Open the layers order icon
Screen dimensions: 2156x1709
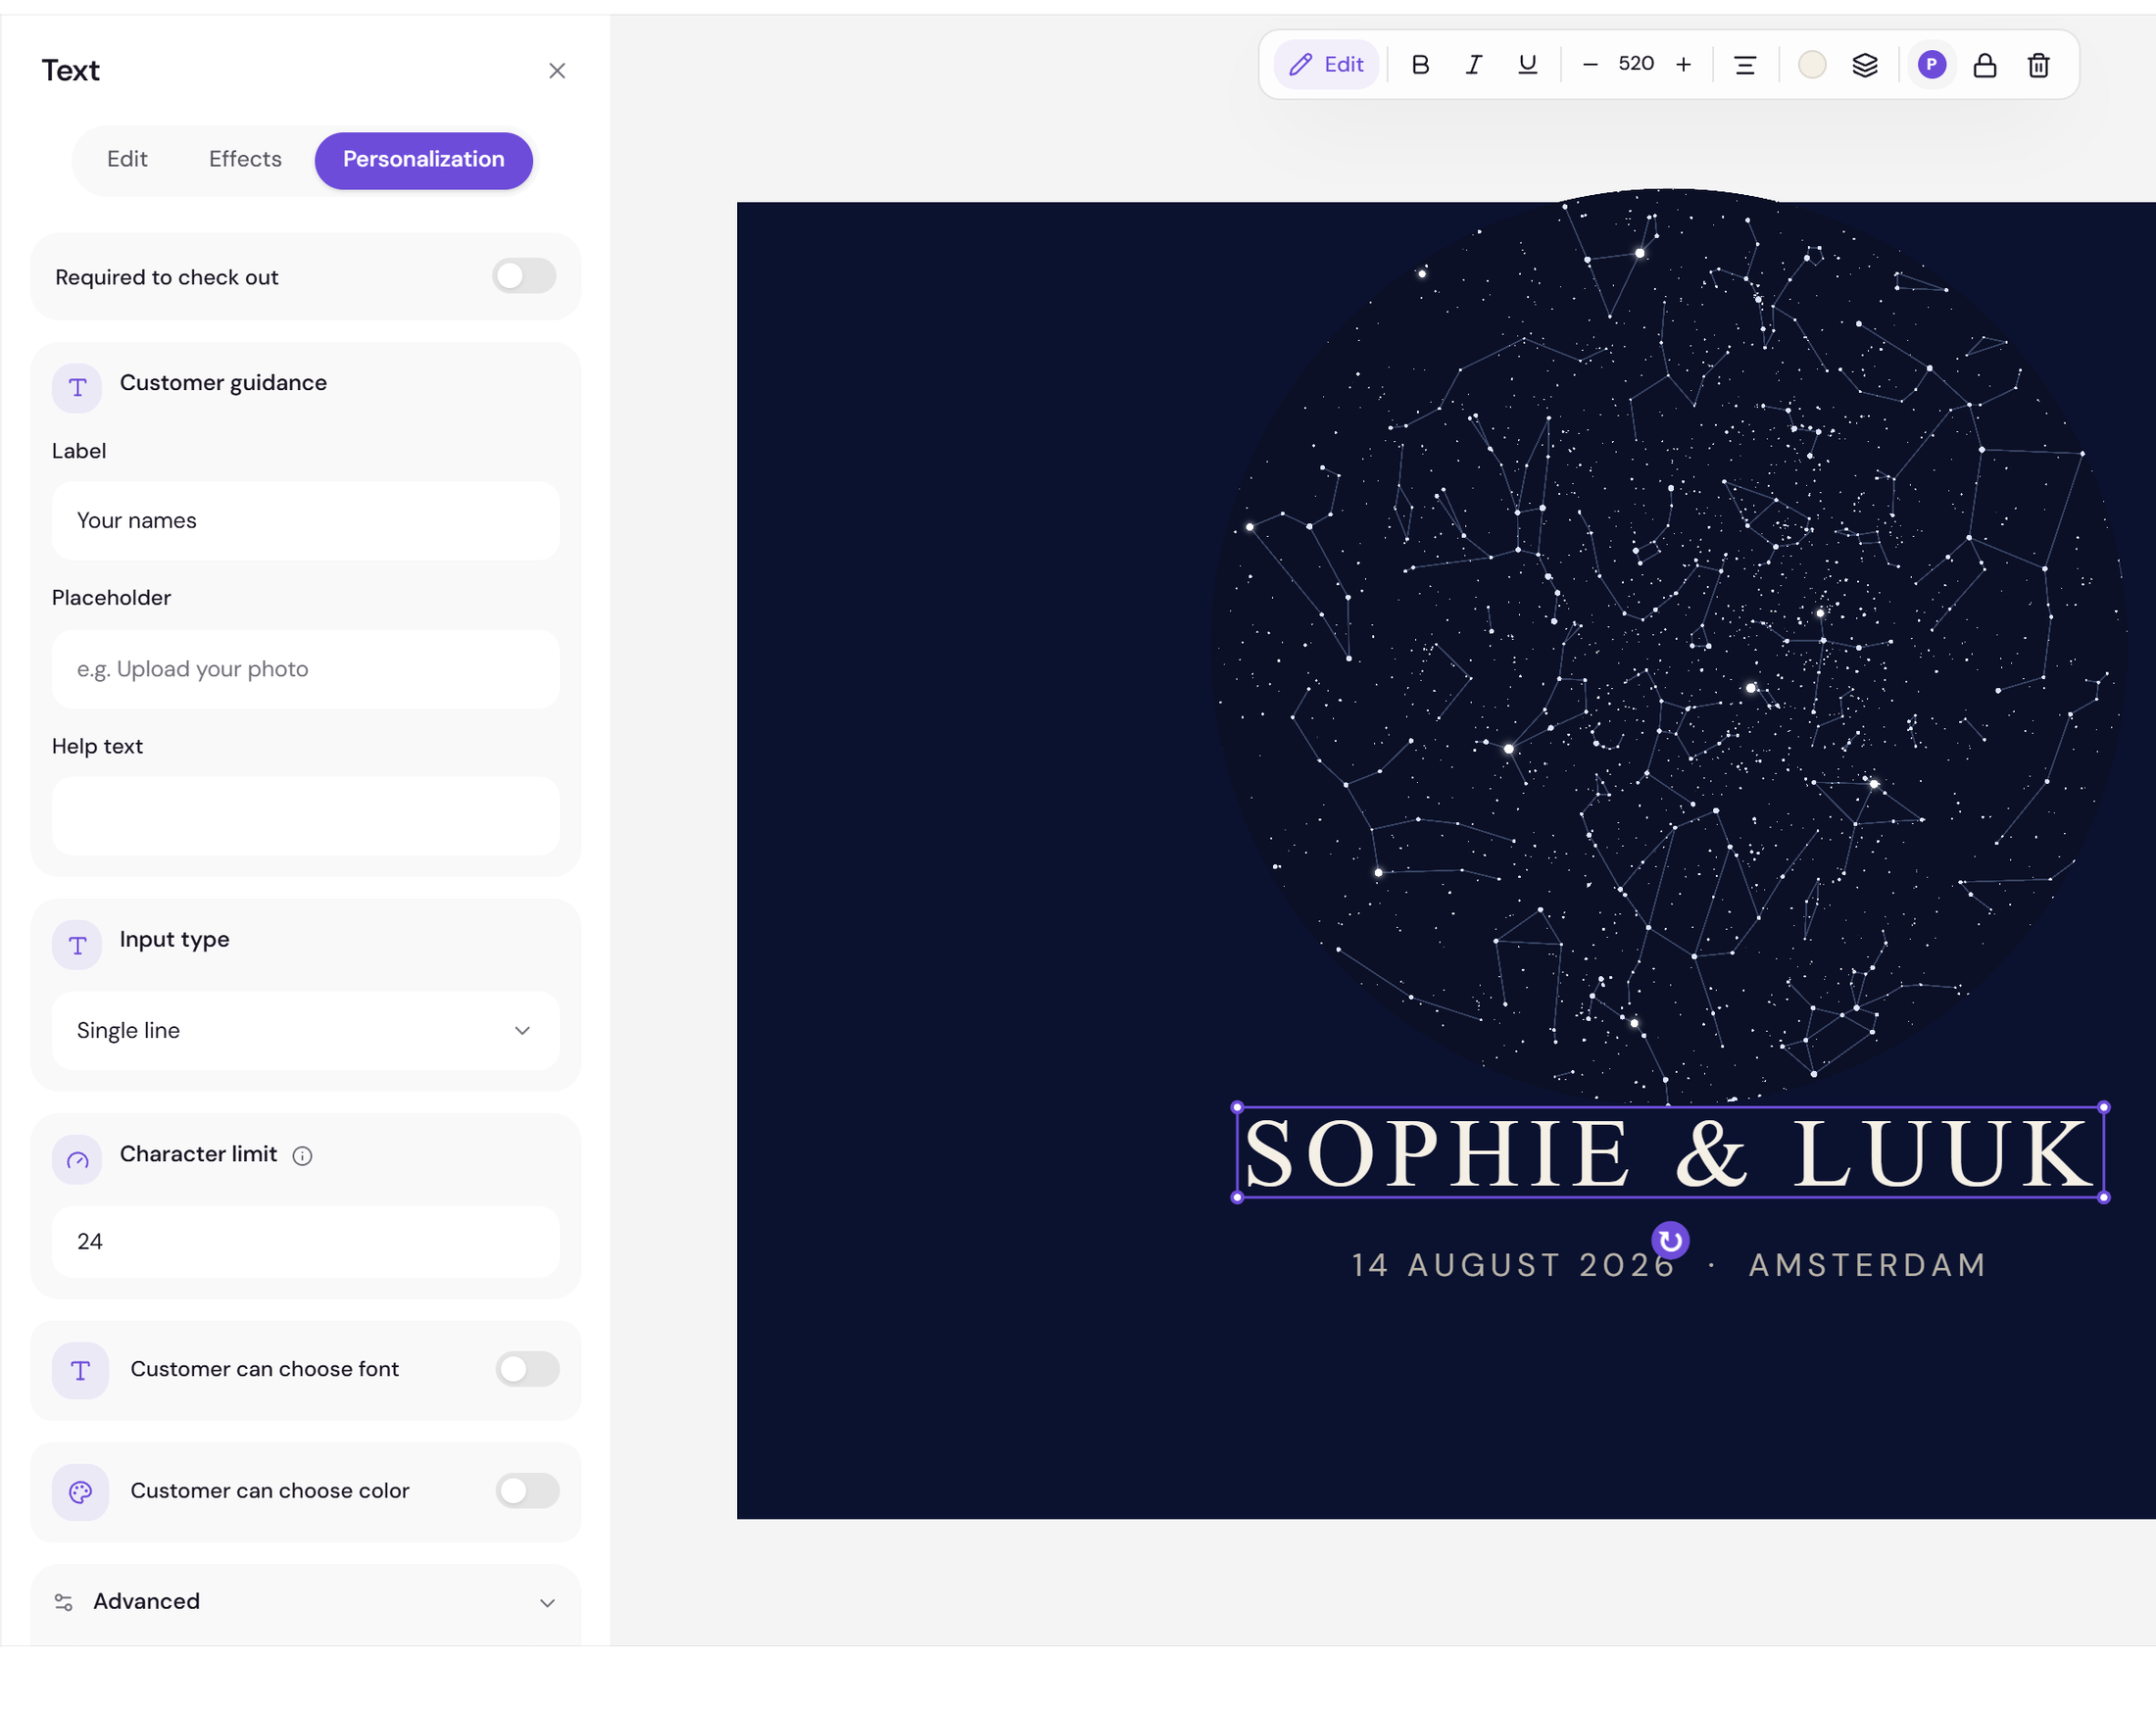pyautogui.click(x=1865, y=65)
